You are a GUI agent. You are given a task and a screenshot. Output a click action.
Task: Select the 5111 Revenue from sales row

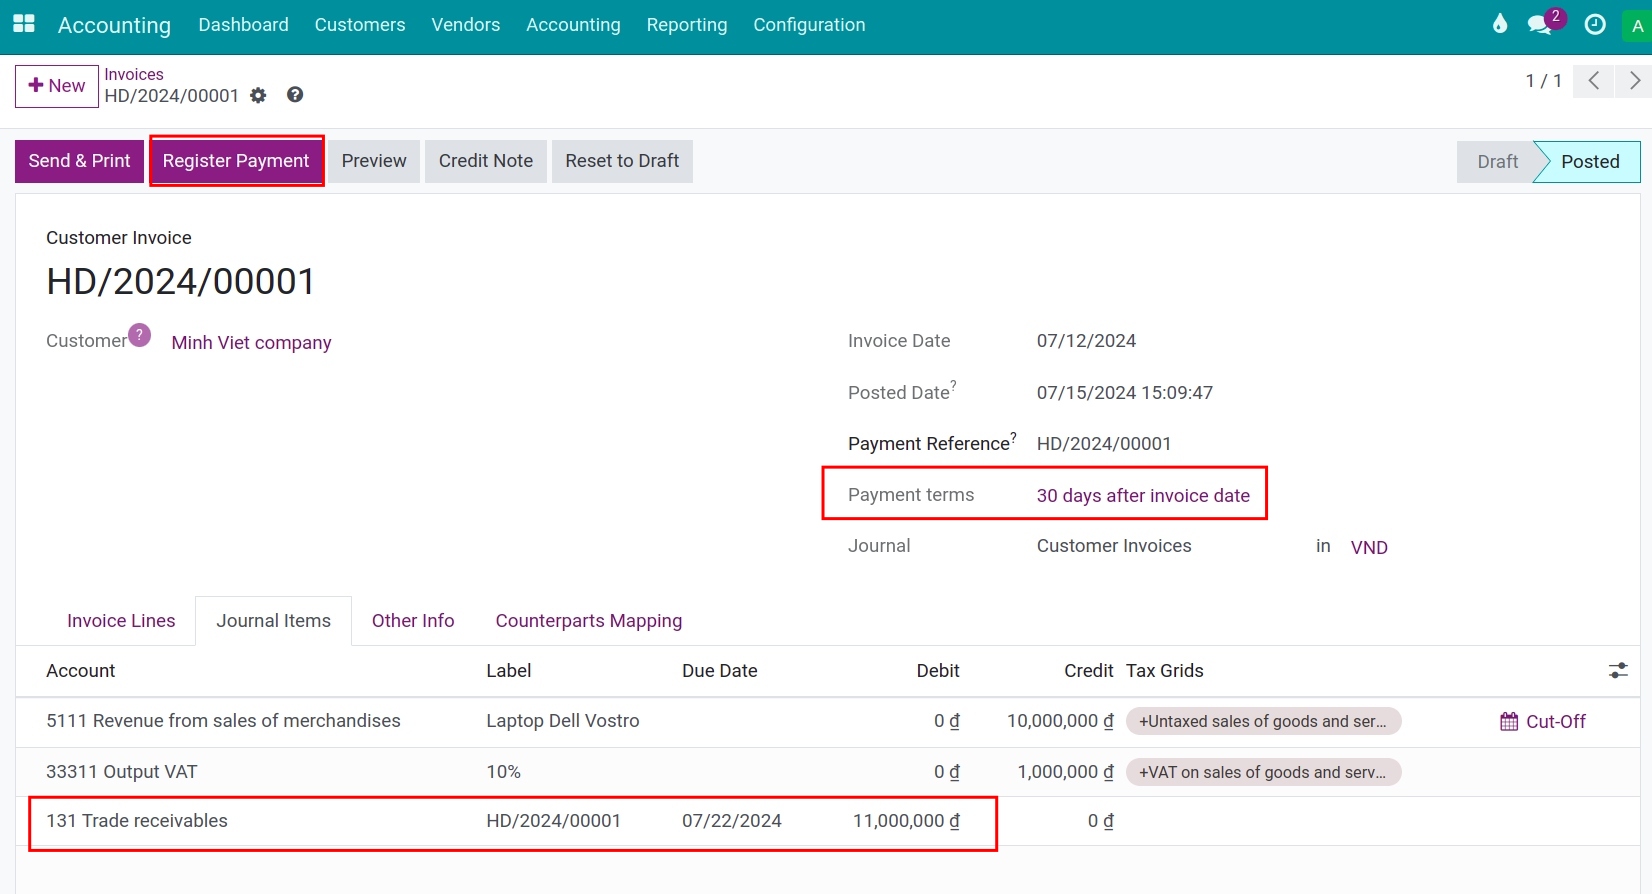pos(827,722)
